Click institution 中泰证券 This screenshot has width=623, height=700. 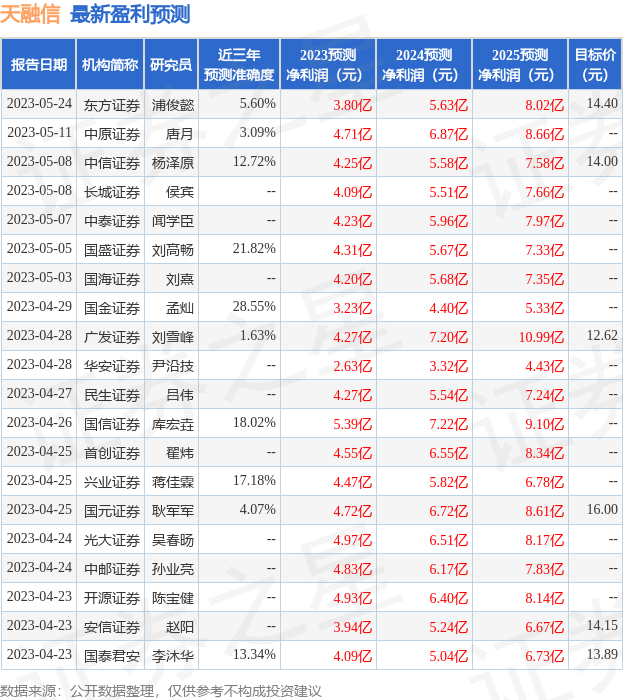(112, 221)
